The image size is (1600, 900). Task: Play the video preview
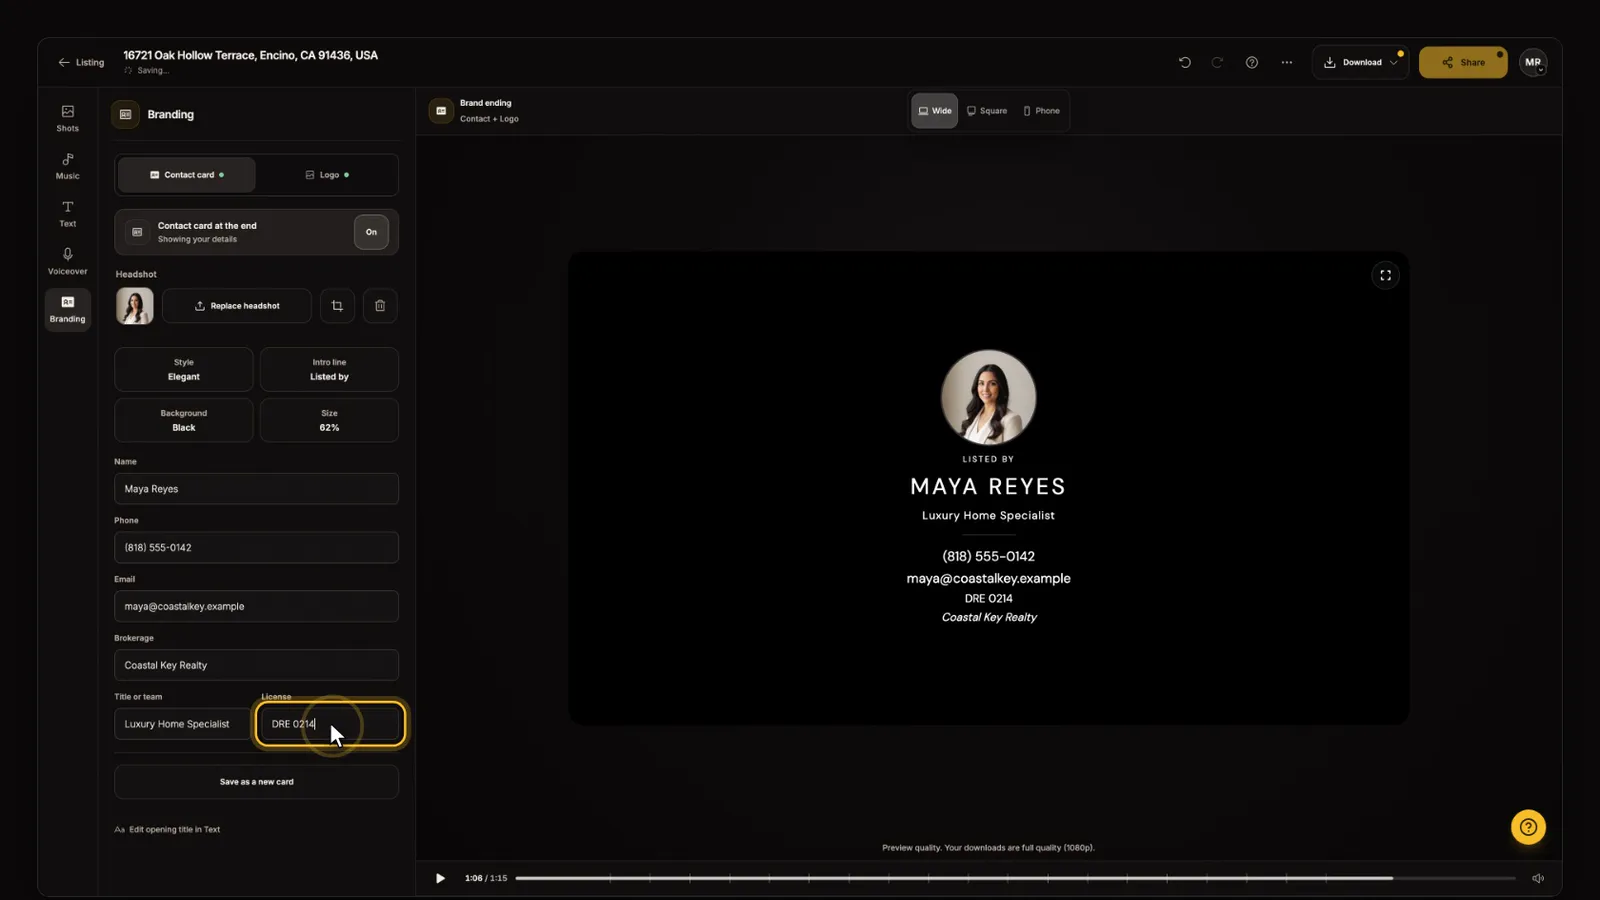[x=440, y=878]
